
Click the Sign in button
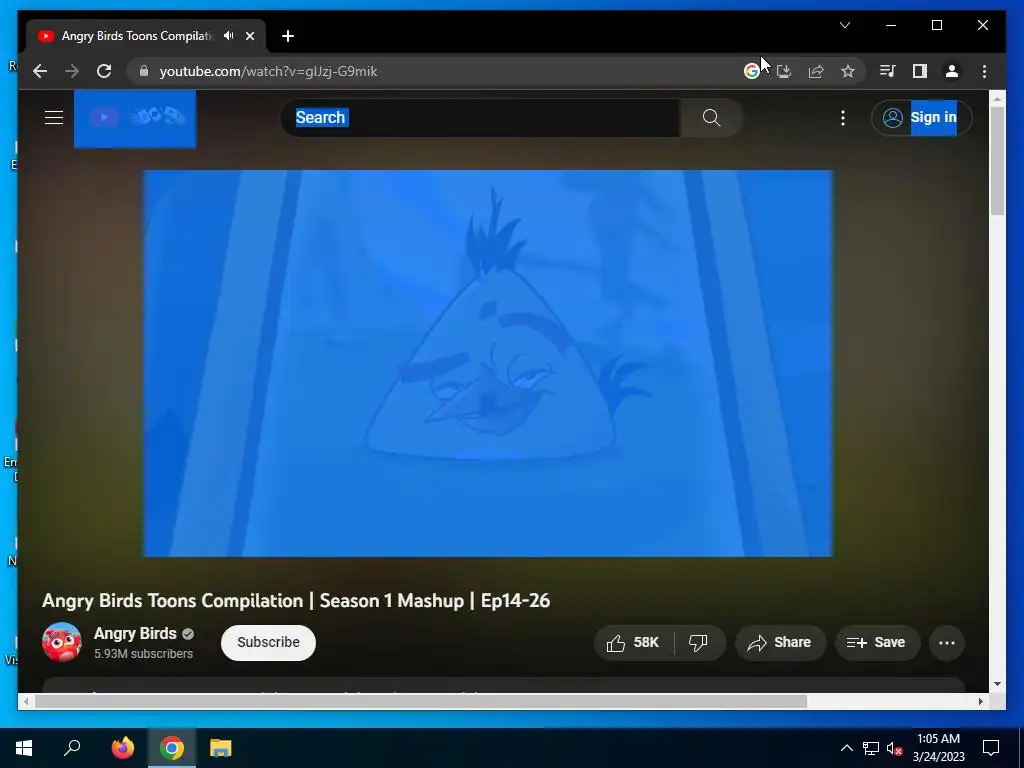coord(921,118)
